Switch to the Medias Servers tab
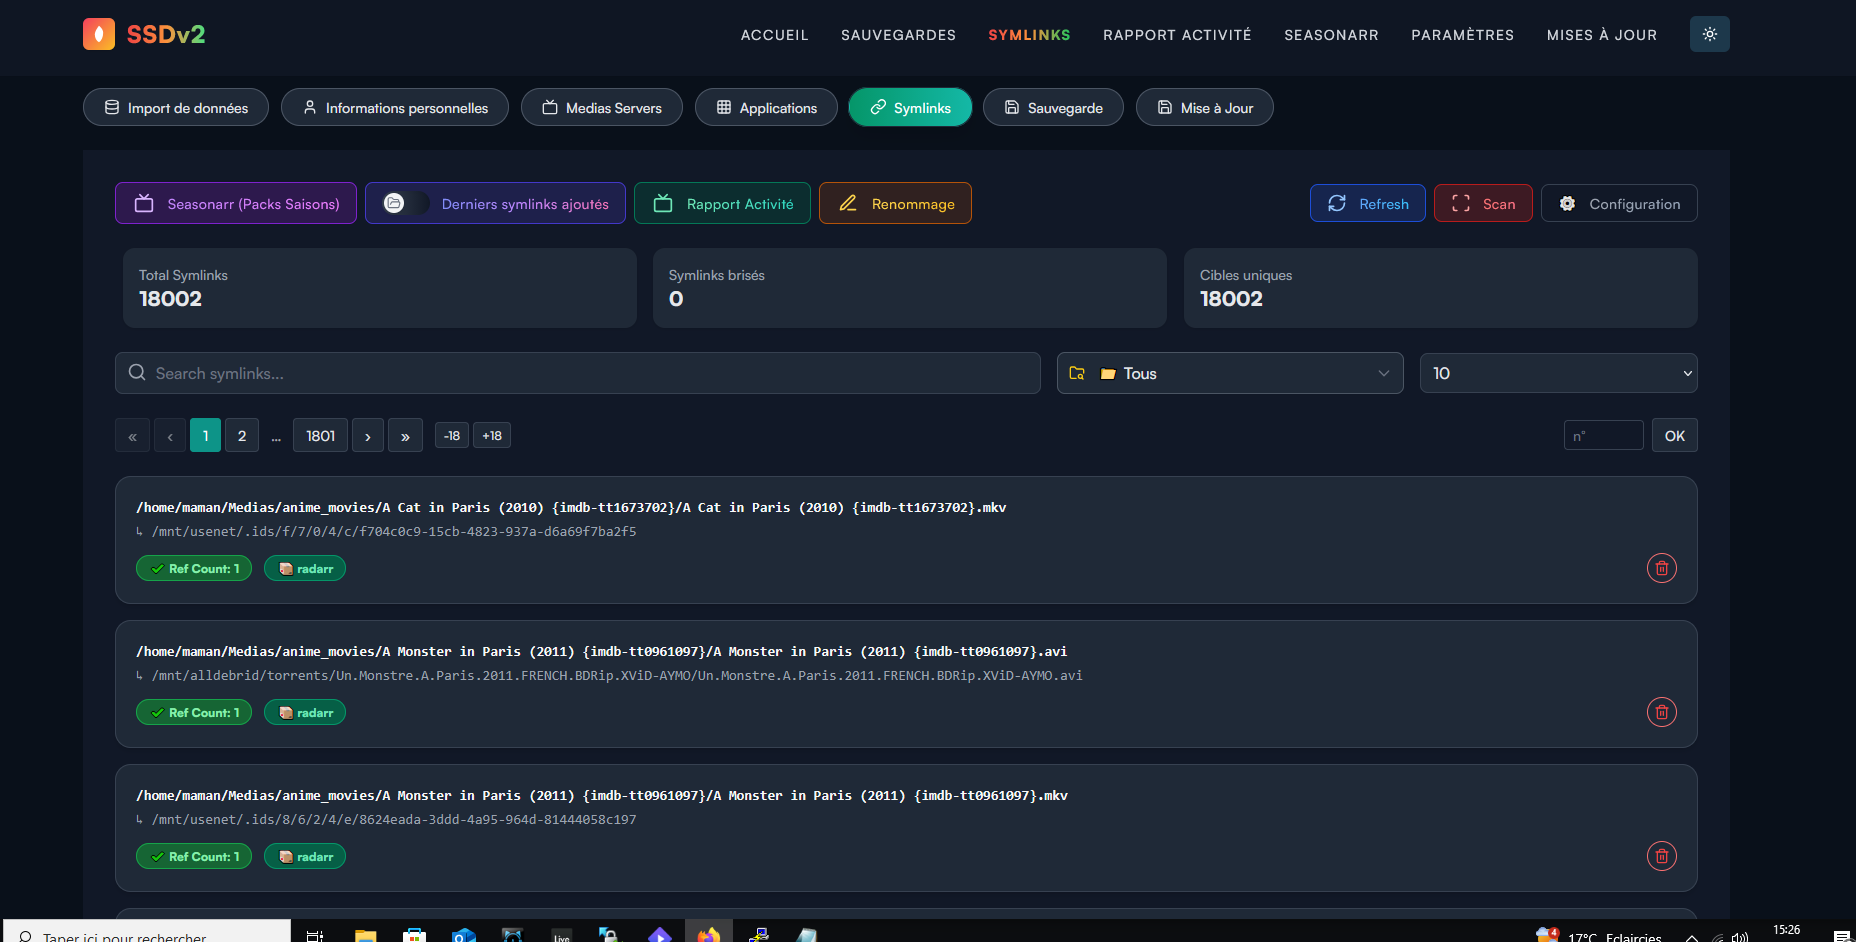This screenshot has width=1856, height=942. pyautogui.click(x=601, y=108)
